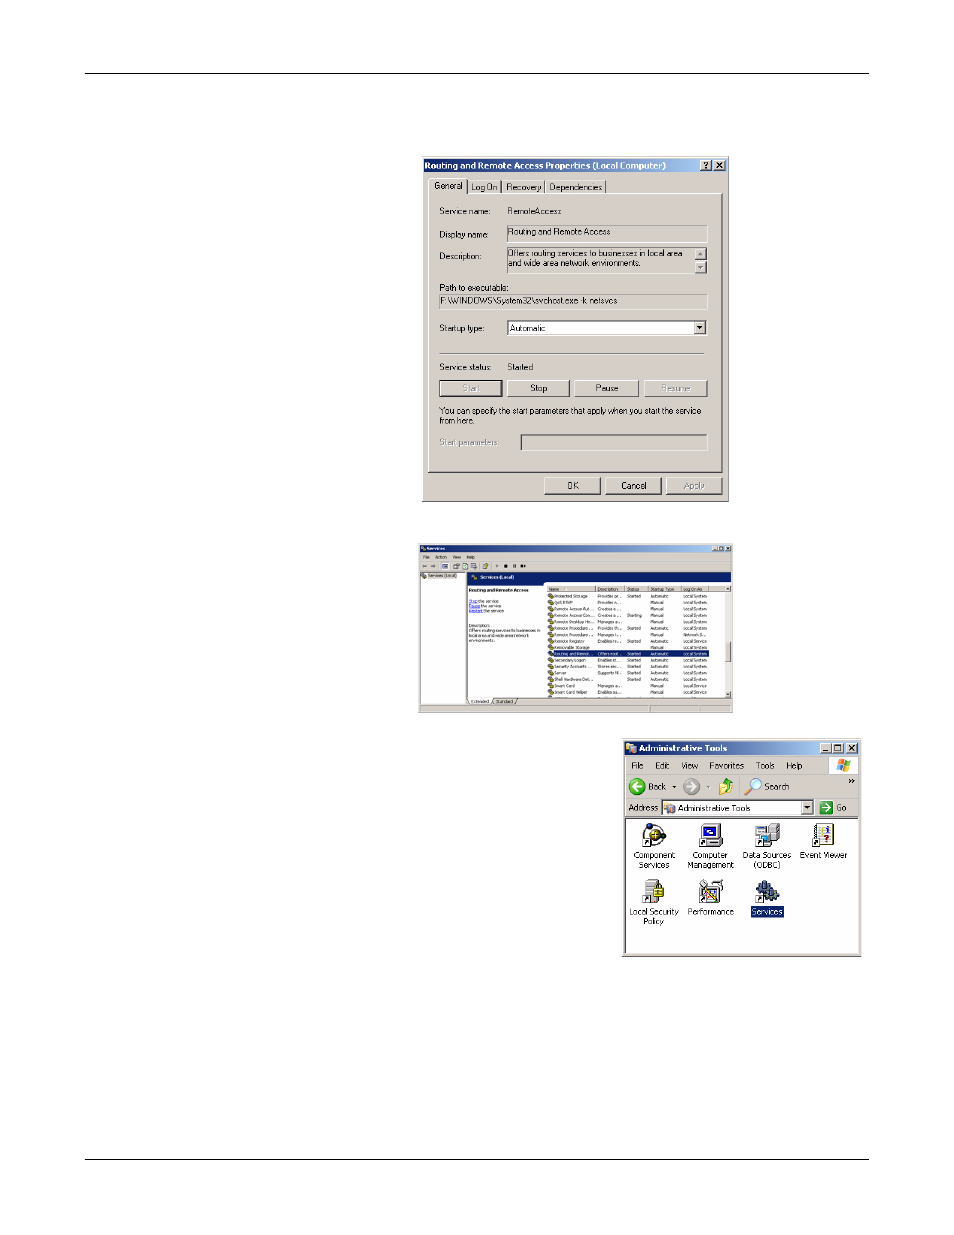Click the green Back arrow
The height and width of the screenshot is (1235, 954).
pos(637,787)
